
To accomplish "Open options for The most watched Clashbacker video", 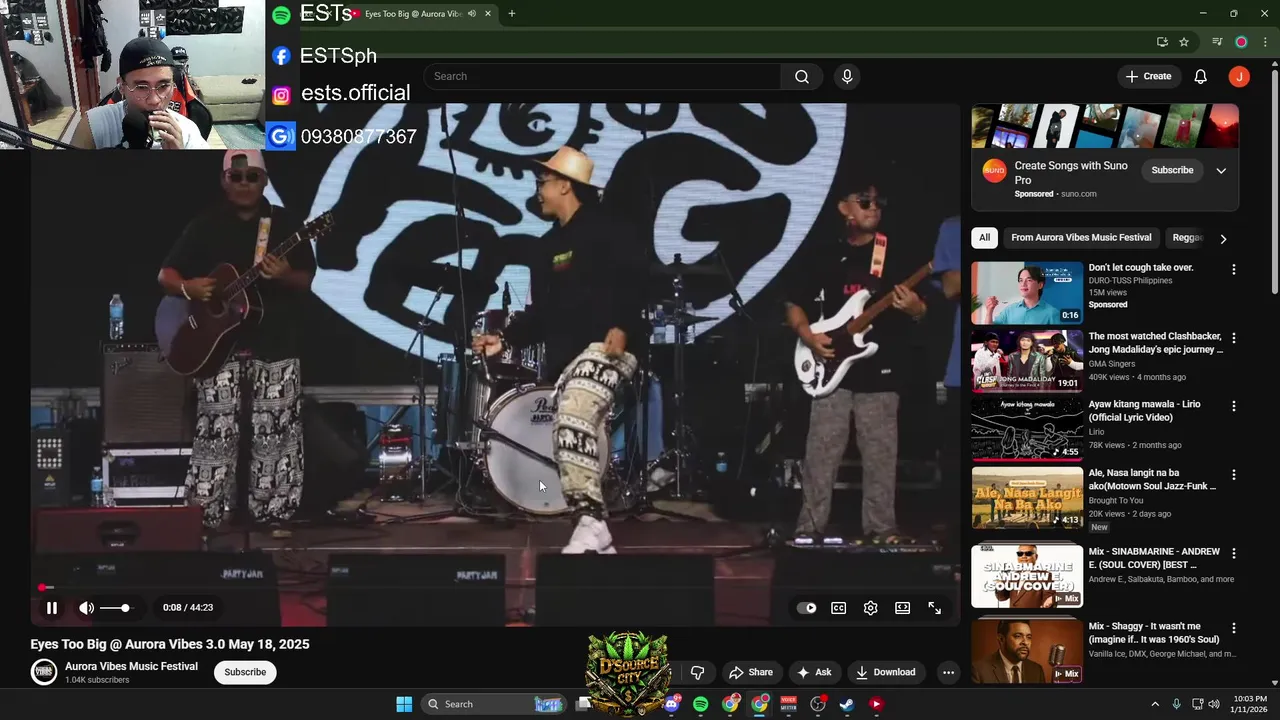I will pos(1233,338).
